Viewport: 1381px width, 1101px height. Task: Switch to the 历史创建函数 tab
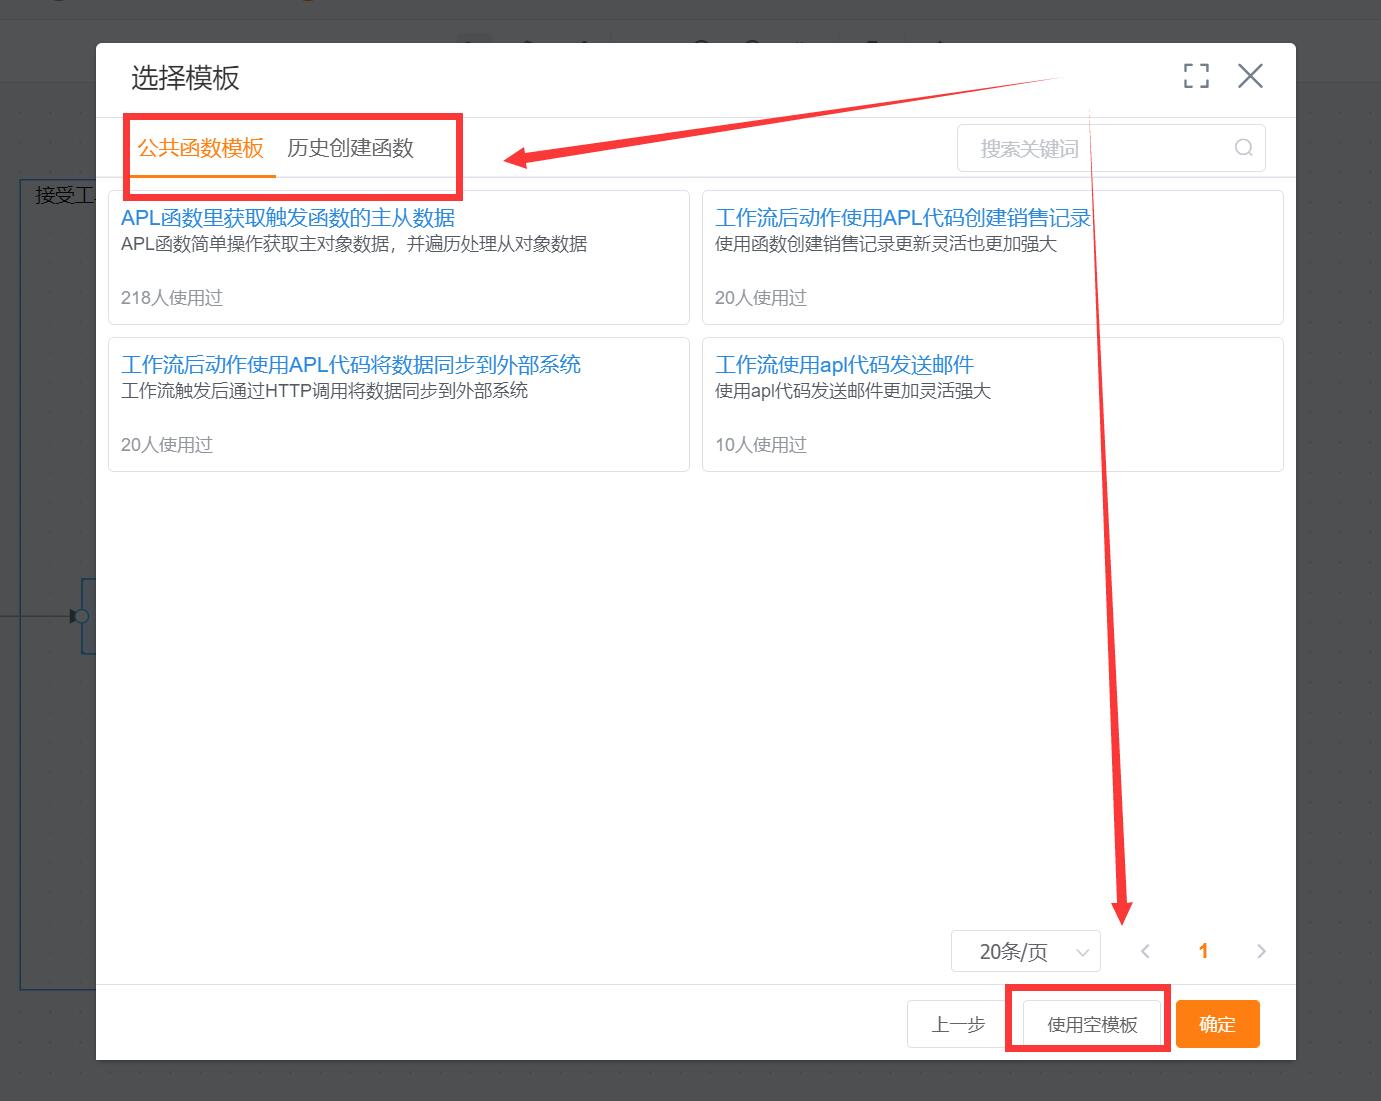[x=350, y=148]
